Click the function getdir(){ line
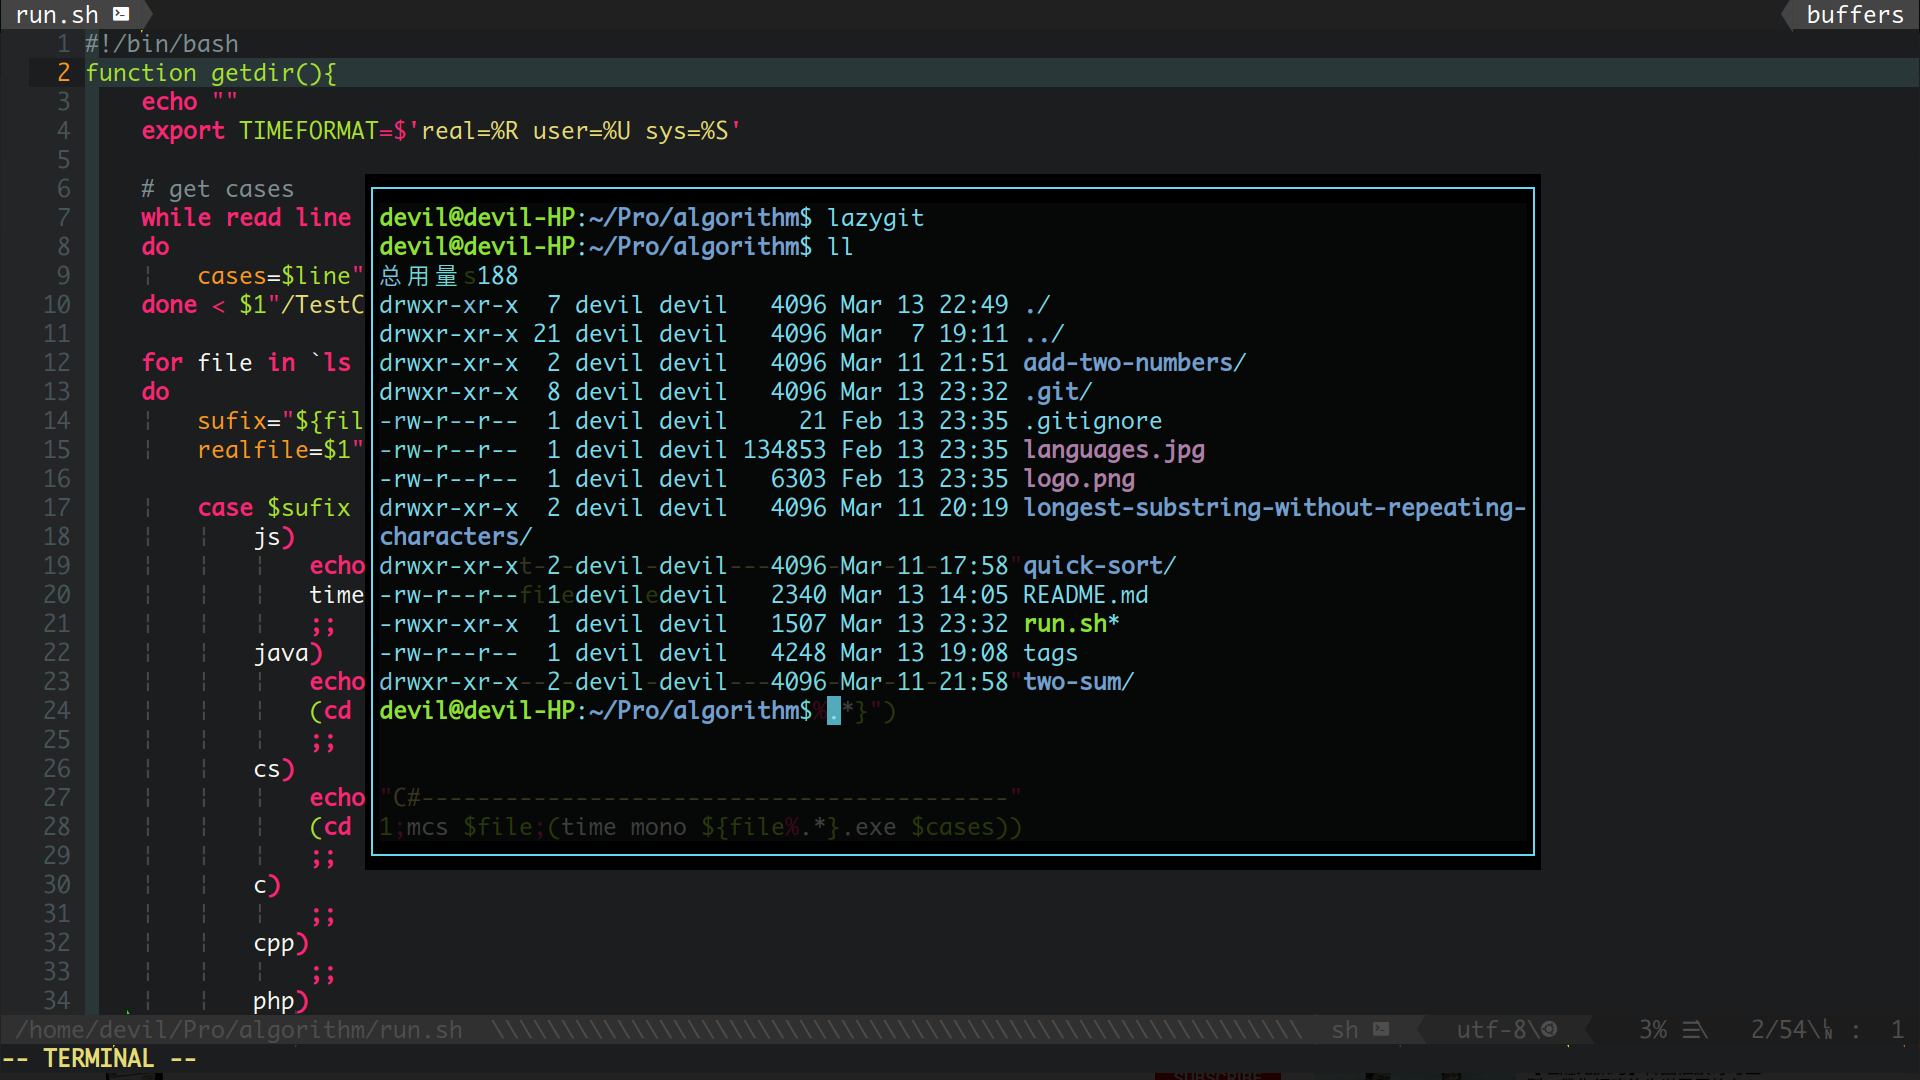The height and width of the screenshot is (1080, 1920). (211, 73)
